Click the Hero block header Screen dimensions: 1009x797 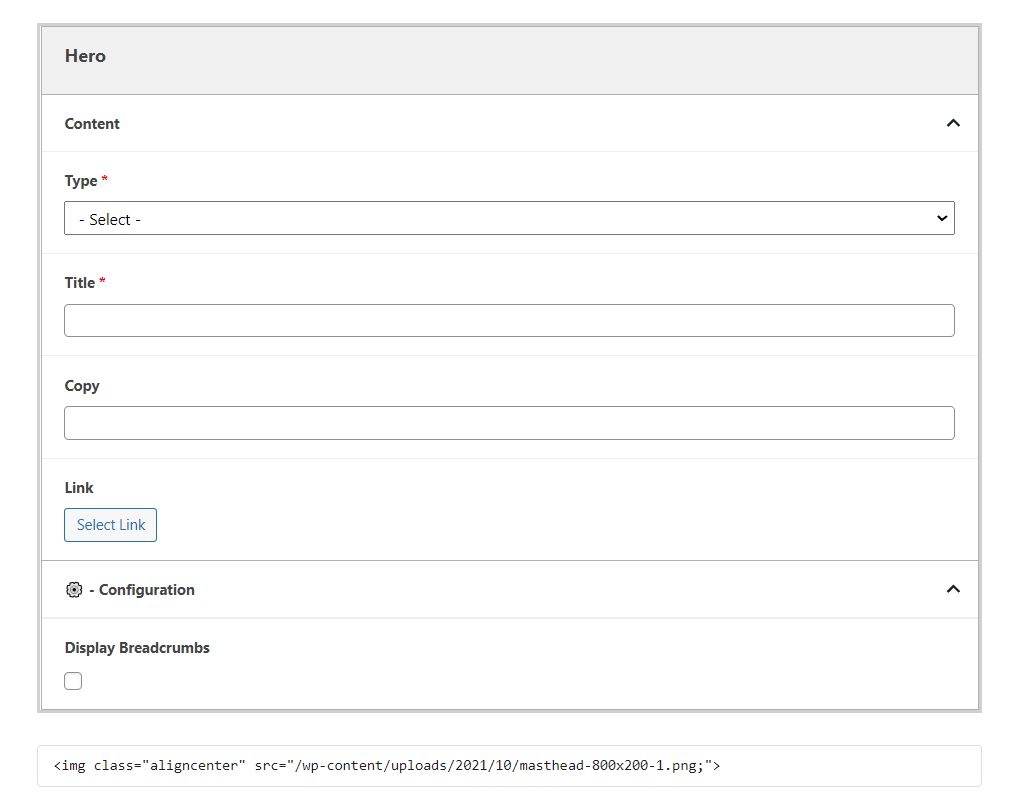tap(85, 56)
